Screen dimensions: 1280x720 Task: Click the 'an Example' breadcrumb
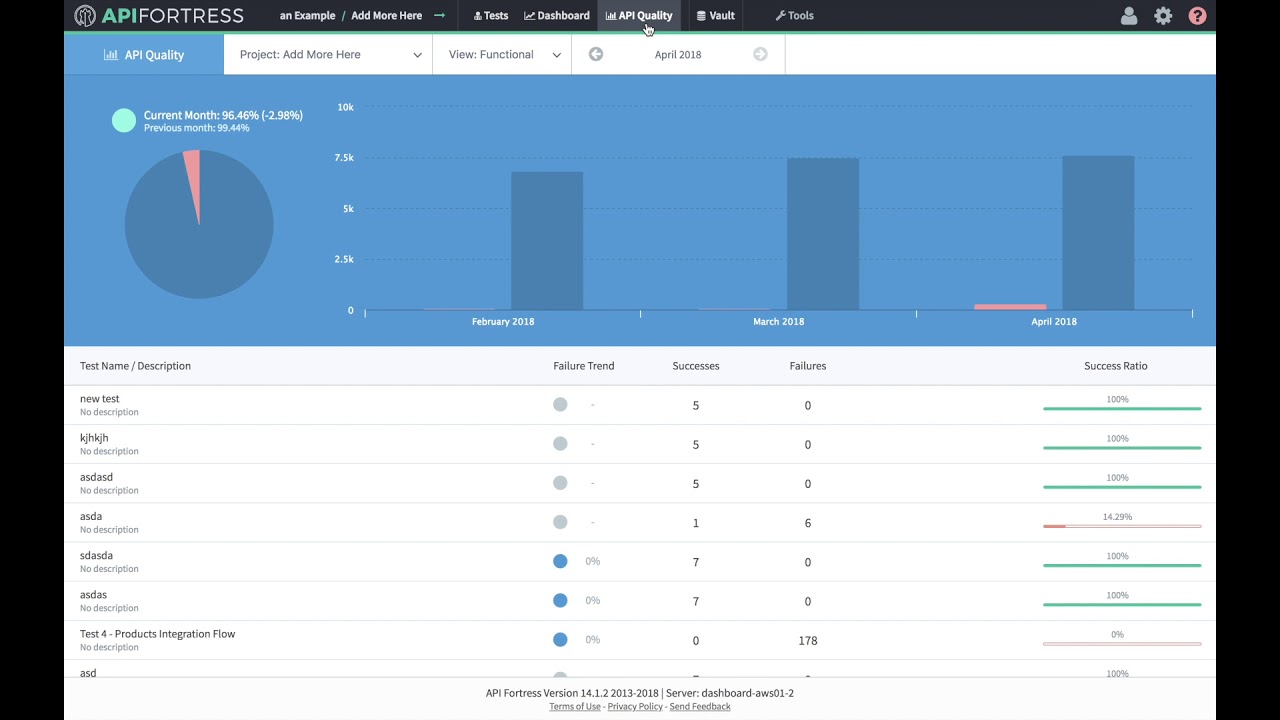pyautogui.click(x=307, y=15)
